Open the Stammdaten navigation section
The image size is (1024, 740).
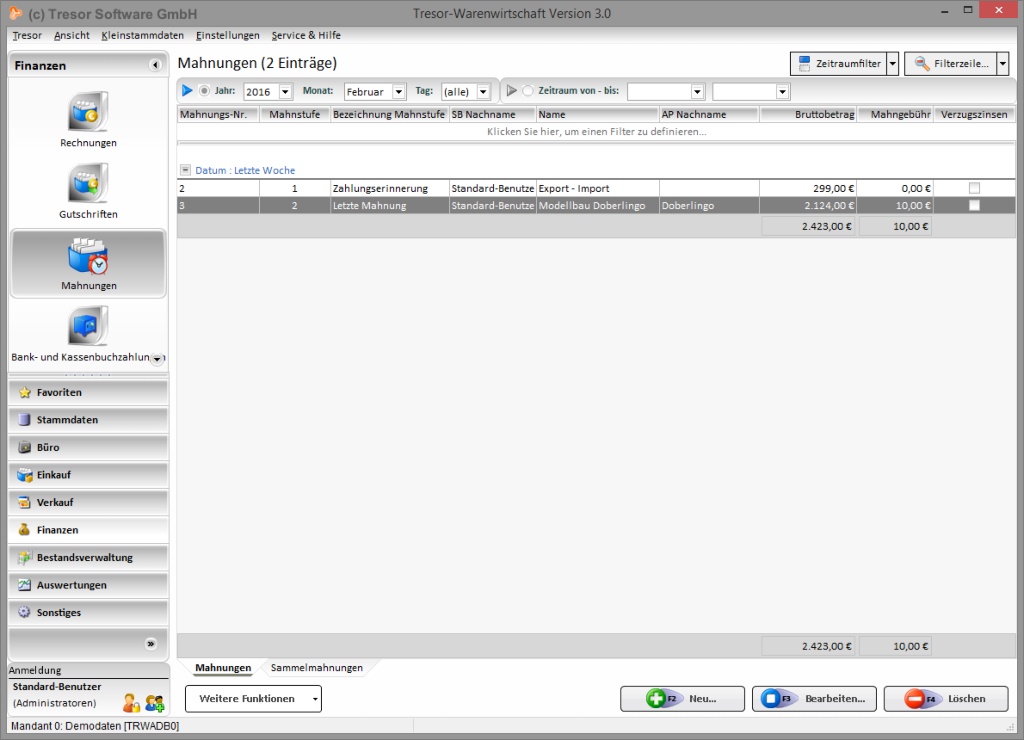click(88, 420)
